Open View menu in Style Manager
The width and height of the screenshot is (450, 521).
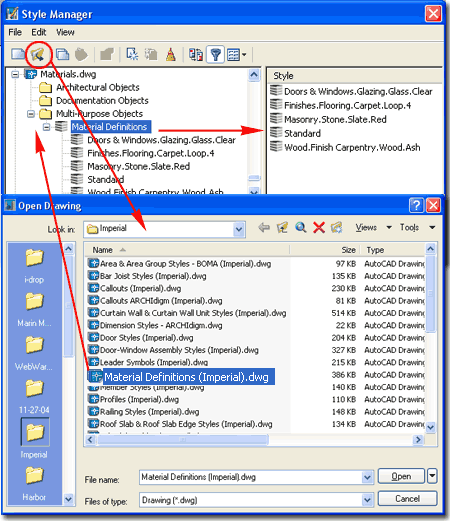pyautogui.click(x=65, y=32)
